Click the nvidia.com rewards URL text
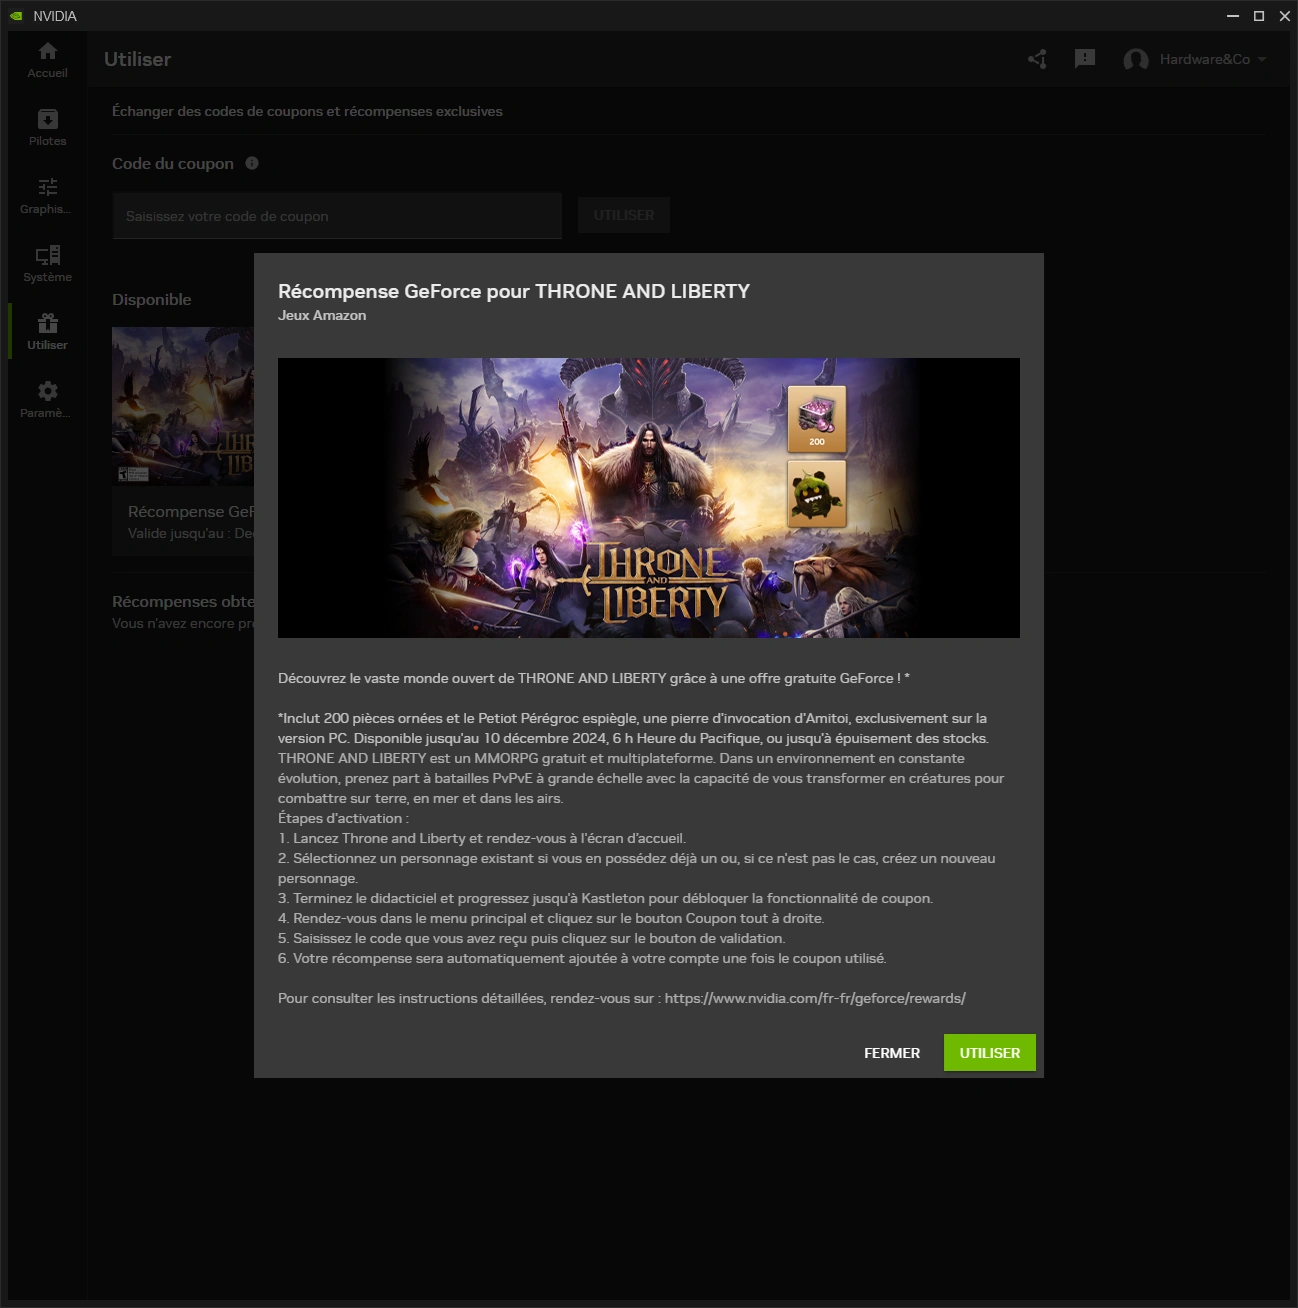Screen dimensions: 1298x1308 click(815, 998)
